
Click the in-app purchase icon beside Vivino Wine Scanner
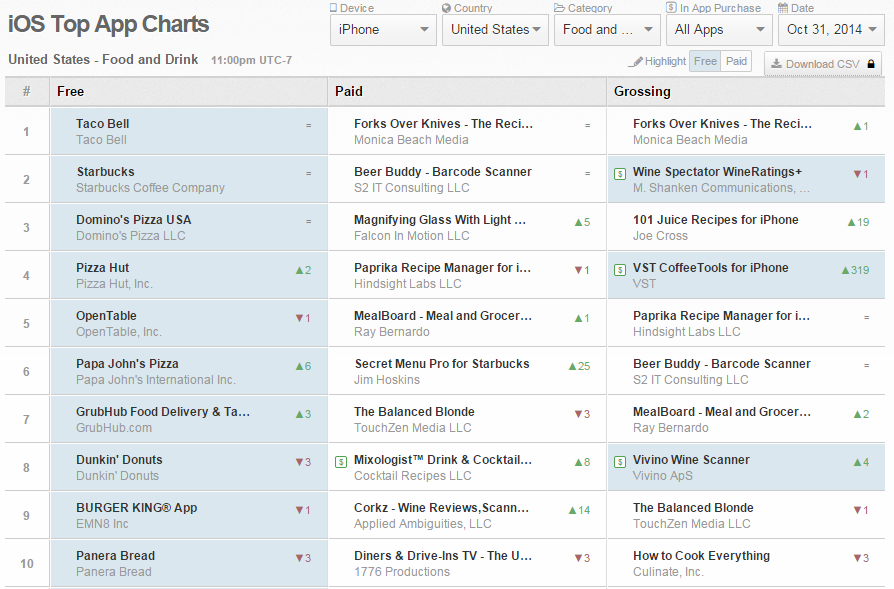click(620, 461)
